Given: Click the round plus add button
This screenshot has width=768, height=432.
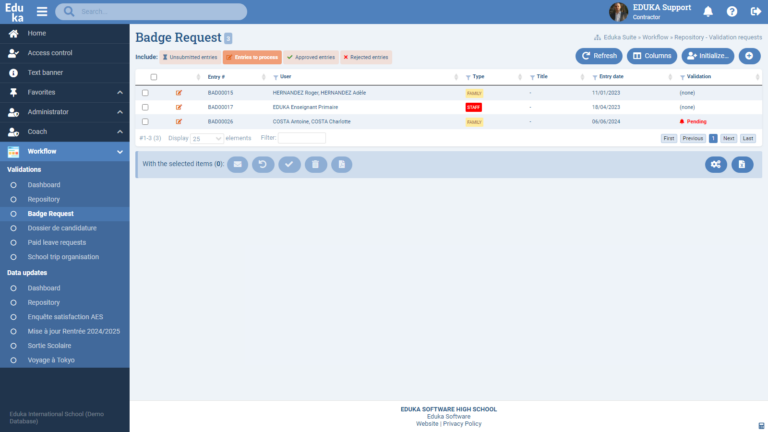Looking at the screenshot, I should [x=749, y=56].
